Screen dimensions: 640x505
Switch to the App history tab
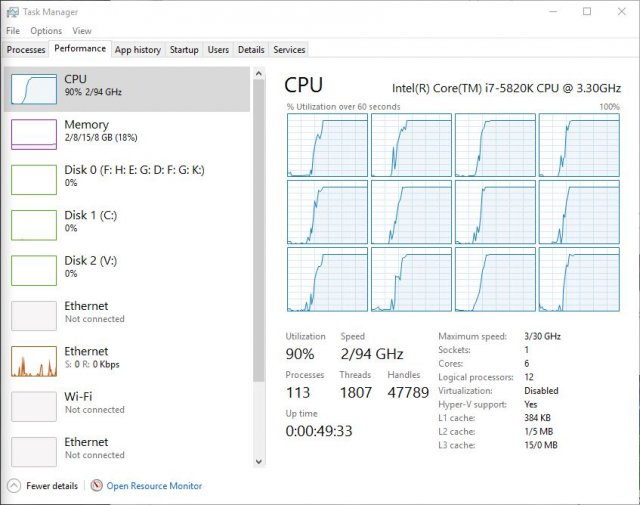tap(137, 49)
